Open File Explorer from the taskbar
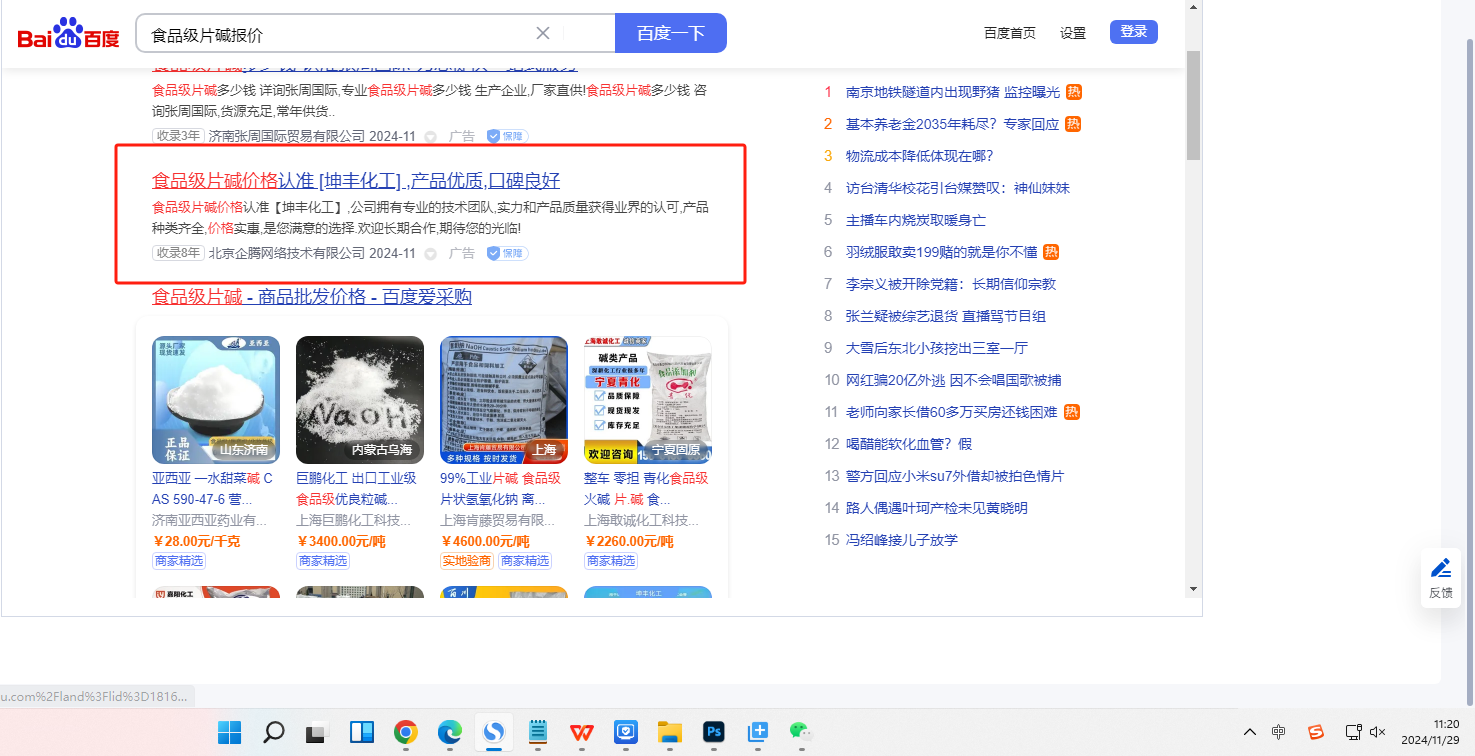This screenshot has height=756, width=1475. click(669, 732)
